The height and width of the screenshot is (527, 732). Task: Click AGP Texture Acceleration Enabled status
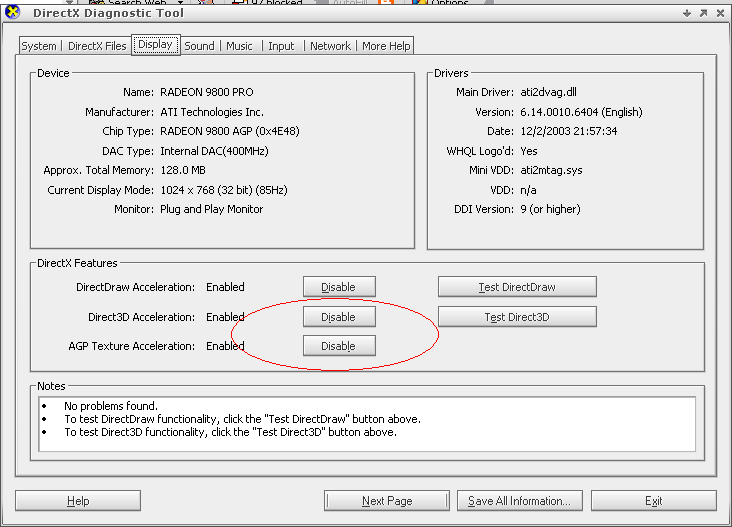click(x=225, y=346)
